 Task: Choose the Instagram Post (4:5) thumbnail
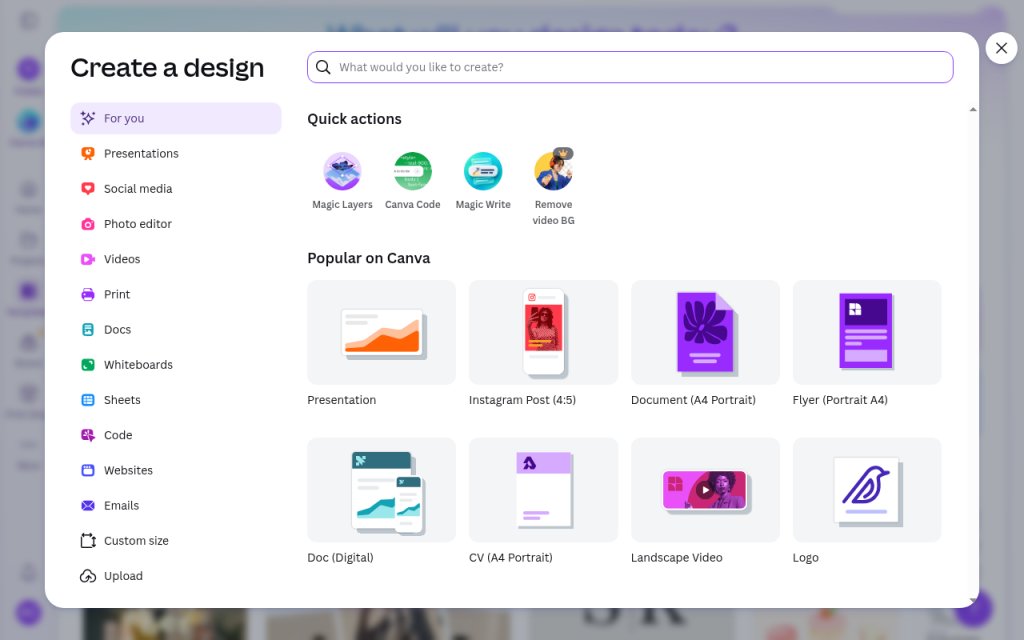[x=543, y=332]
